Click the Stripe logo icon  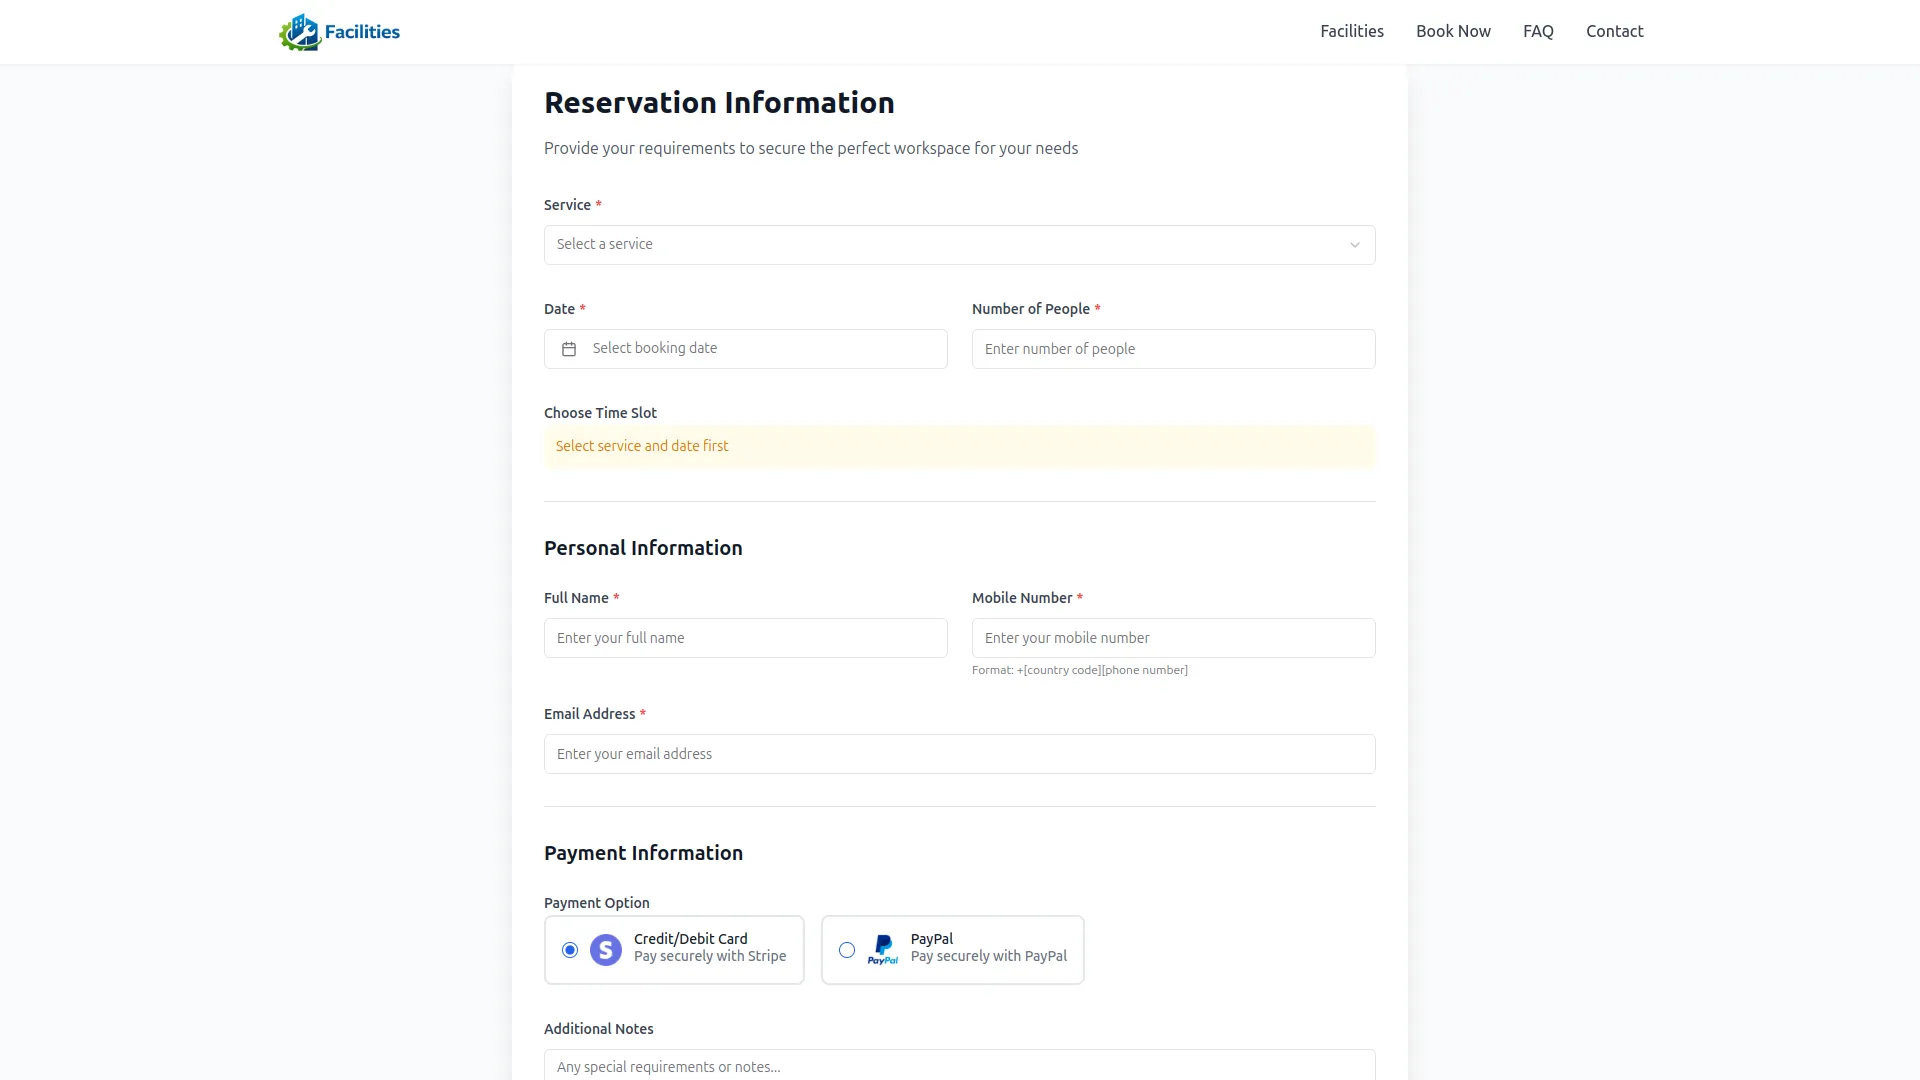(606, 950)
